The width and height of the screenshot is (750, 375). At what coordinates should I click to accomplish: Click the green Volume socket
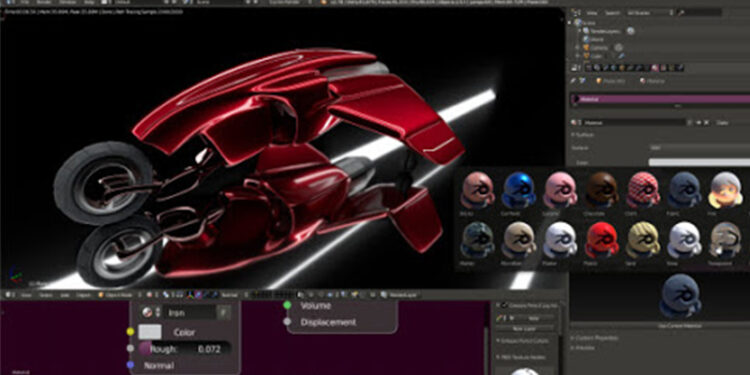click(x=287, y=305)
